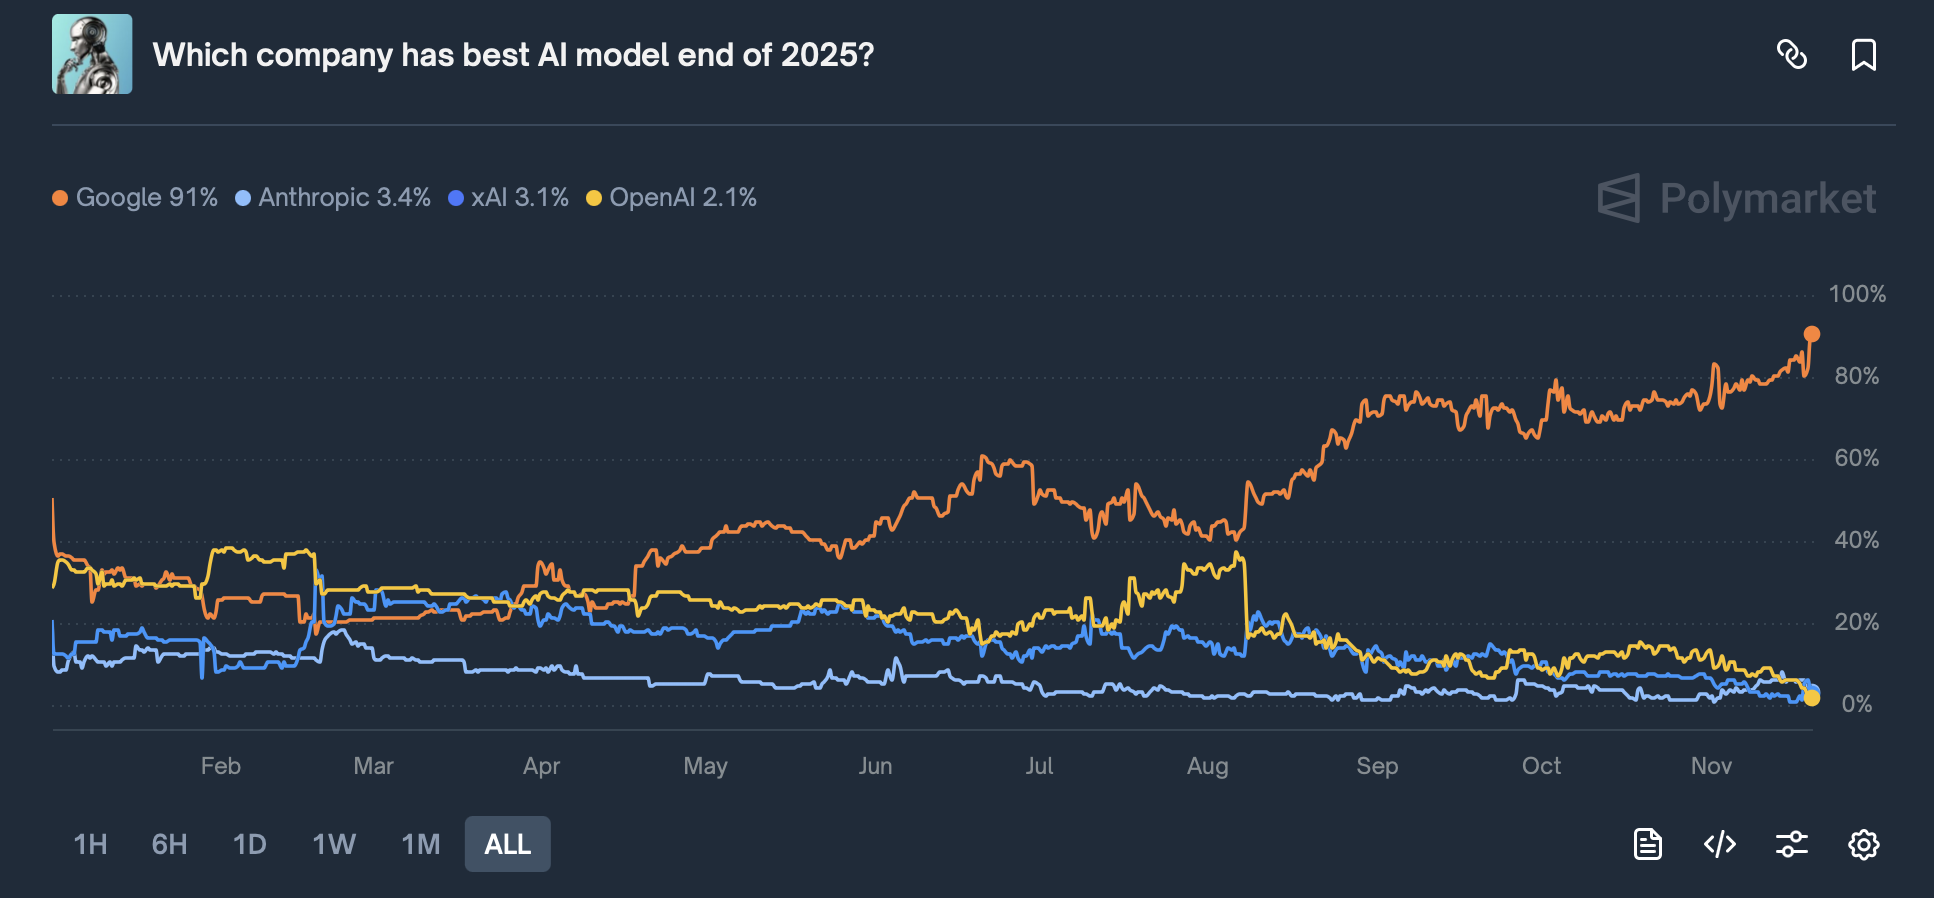Click the OpenAI 2.1% legend entry
The width and height of the screenshot is (1934, 898).
point(671,197)
